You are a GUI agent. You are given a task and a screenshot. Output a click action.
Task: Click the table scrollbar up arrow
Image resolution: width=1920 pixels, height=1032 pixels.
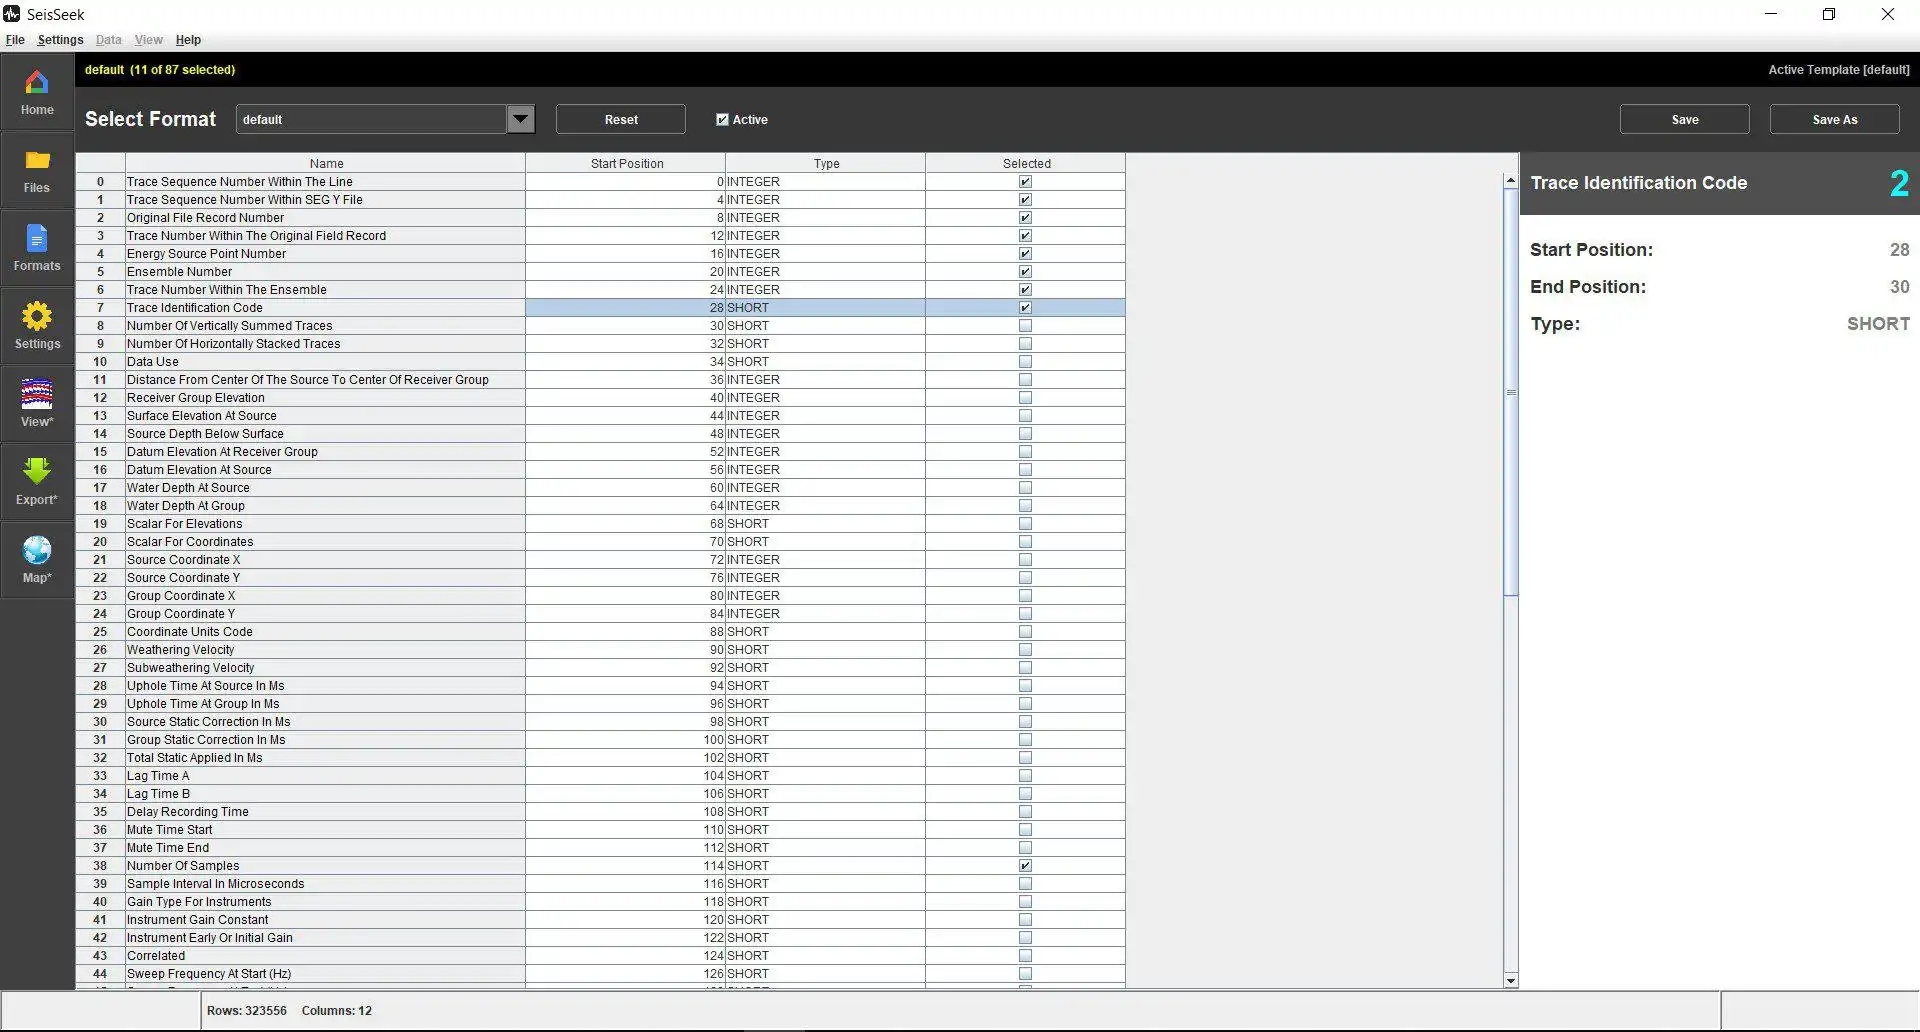[x=1511, y=181]
